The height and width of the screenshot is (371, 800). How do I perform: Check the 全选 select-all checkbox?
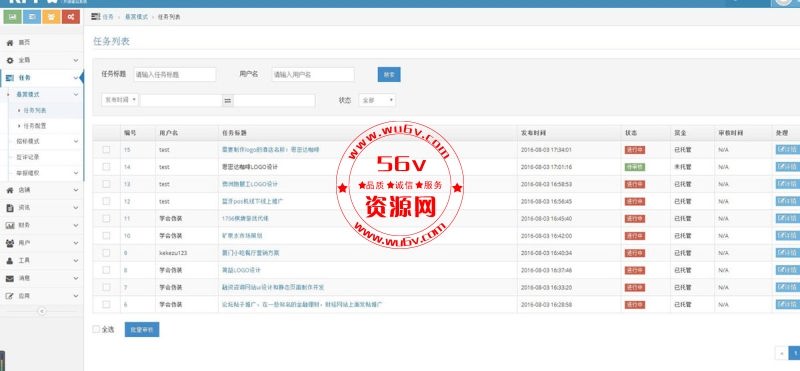point(96,329)
